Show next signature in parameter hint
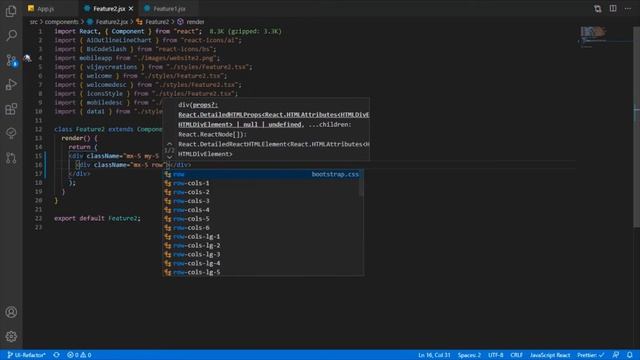 coord(169,157)
